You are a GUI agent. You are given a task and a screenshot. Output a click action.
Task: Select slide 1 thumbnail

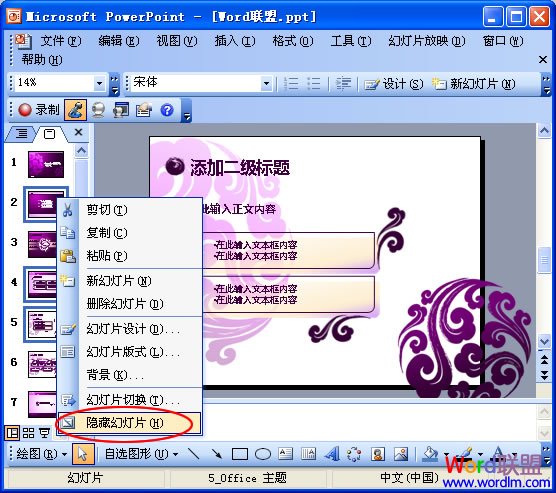coord(46,165)
